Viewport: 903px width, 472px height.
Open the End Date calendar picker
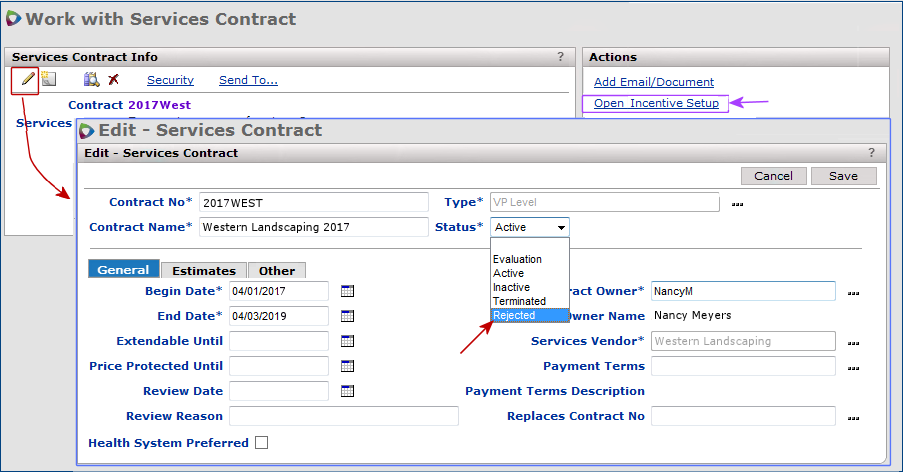348,316
